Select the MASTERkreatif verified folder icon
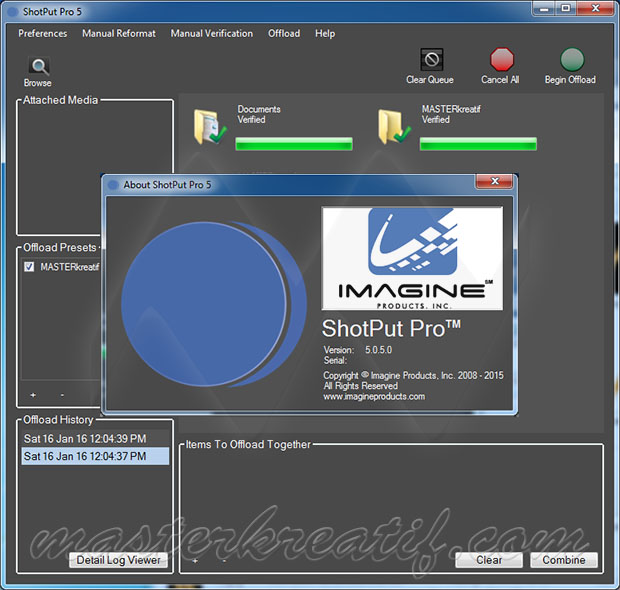This screenshot has width=620, height=590. tap(394, 127)
